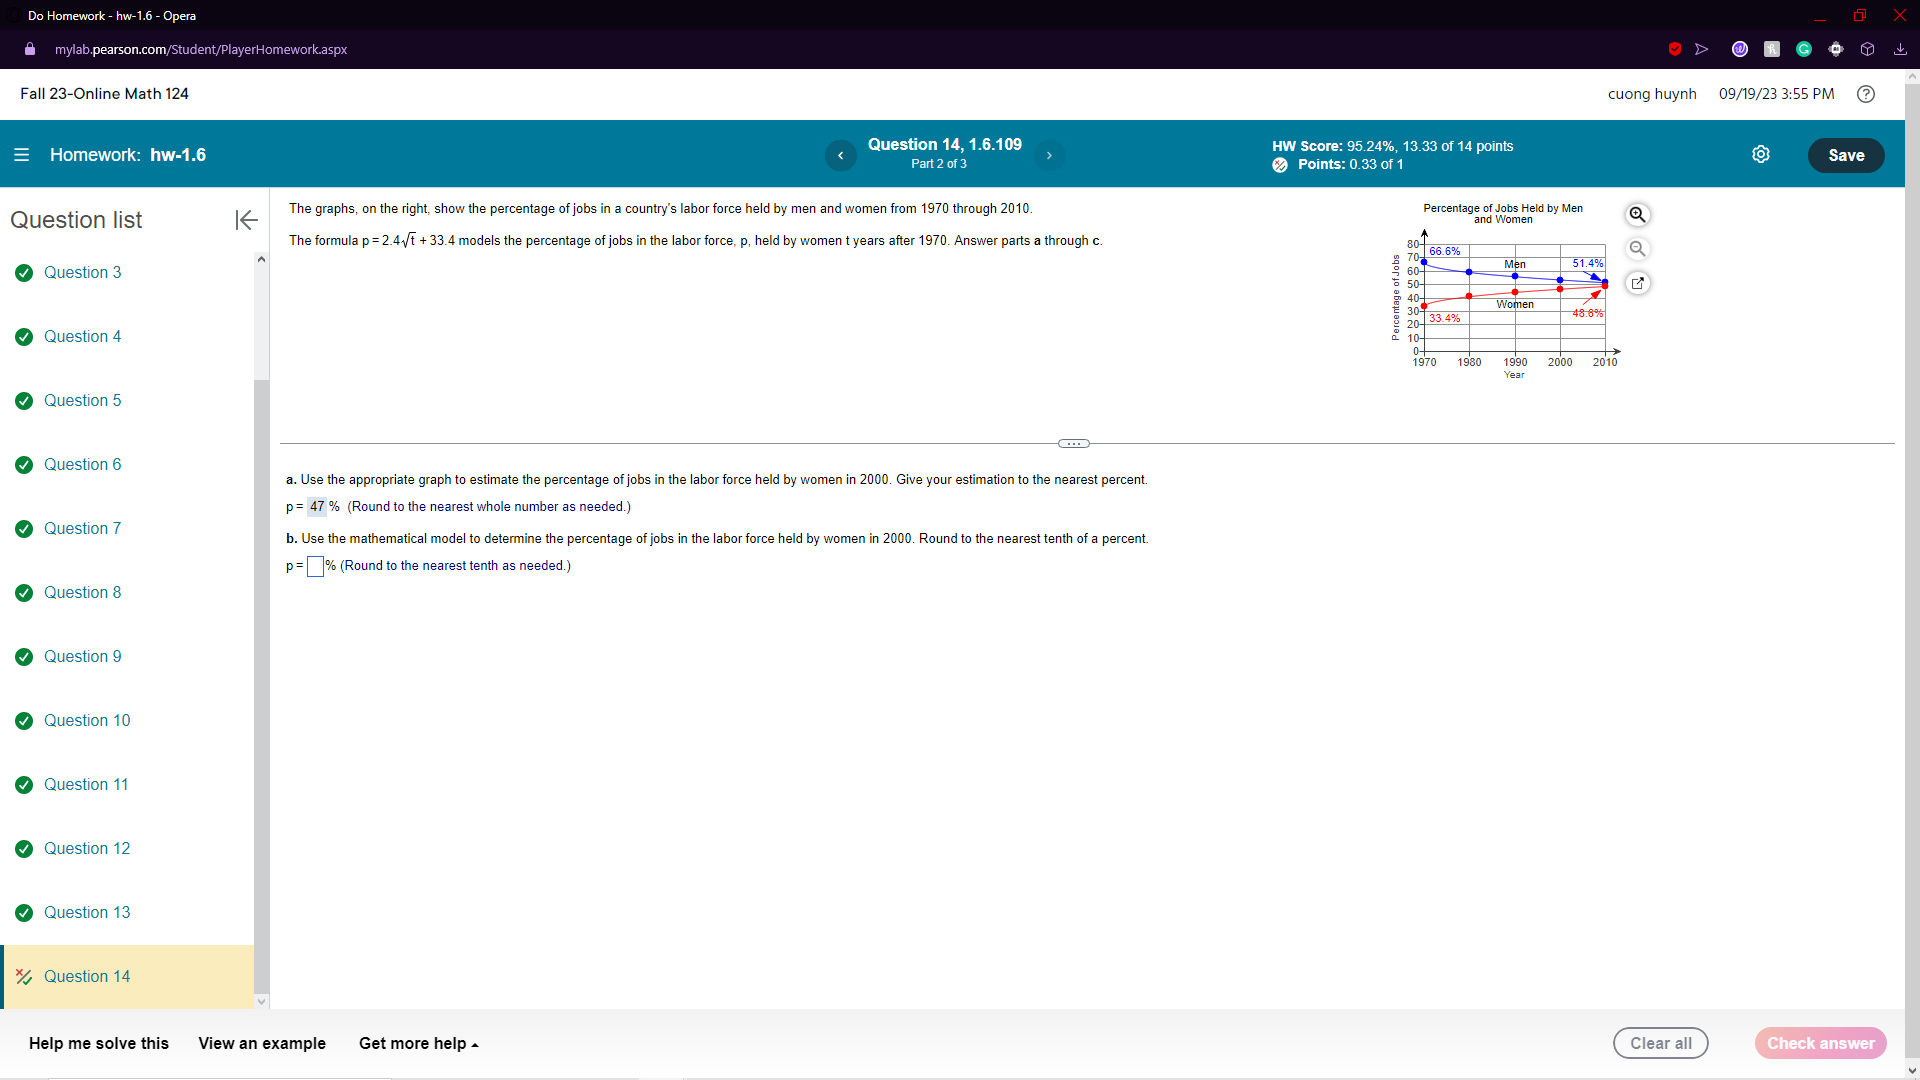Zoom out on the graph image
The image size is (1920, 1080).
pos(1637,249)
